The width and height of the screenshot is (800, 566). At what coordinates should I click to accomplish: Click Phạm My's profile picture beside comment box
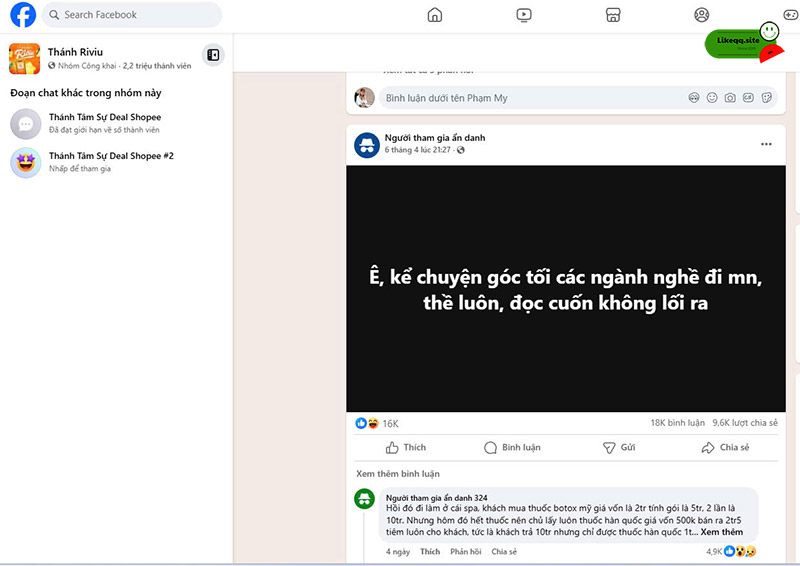[x=364, y=97]
